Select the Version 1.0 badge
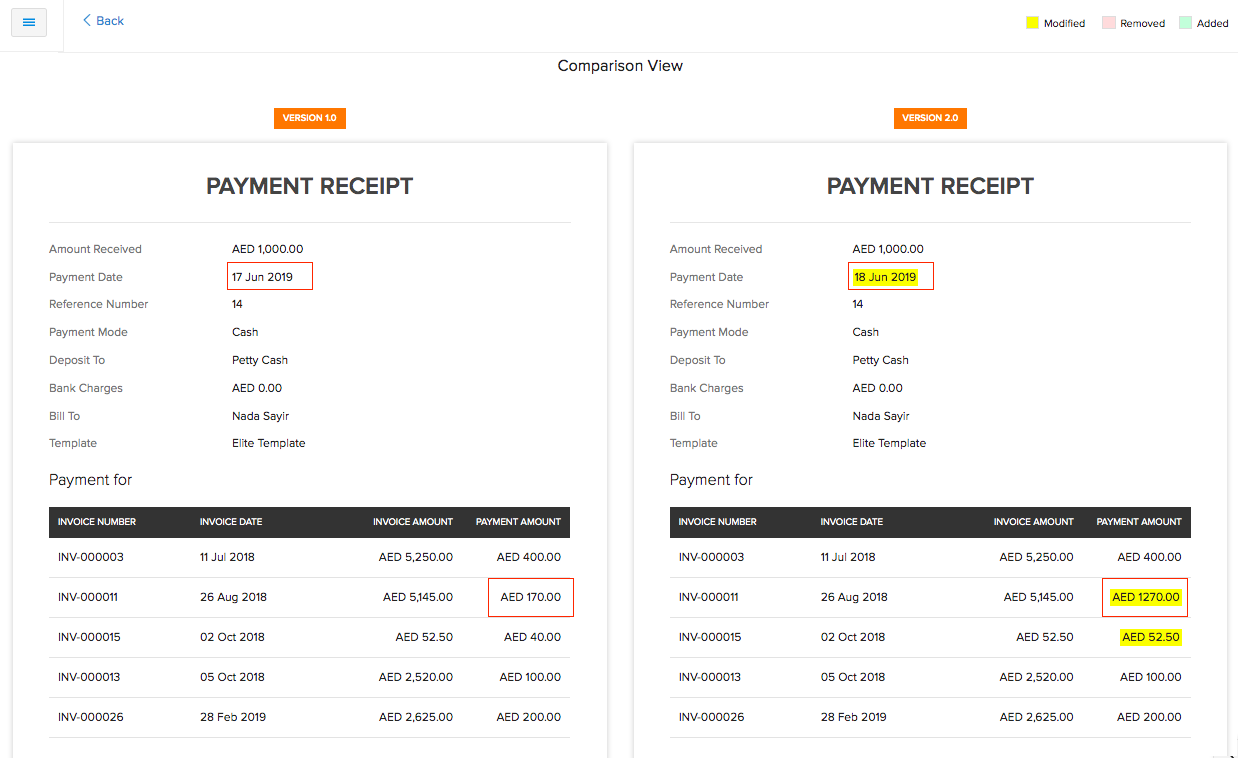 point(309,118)
